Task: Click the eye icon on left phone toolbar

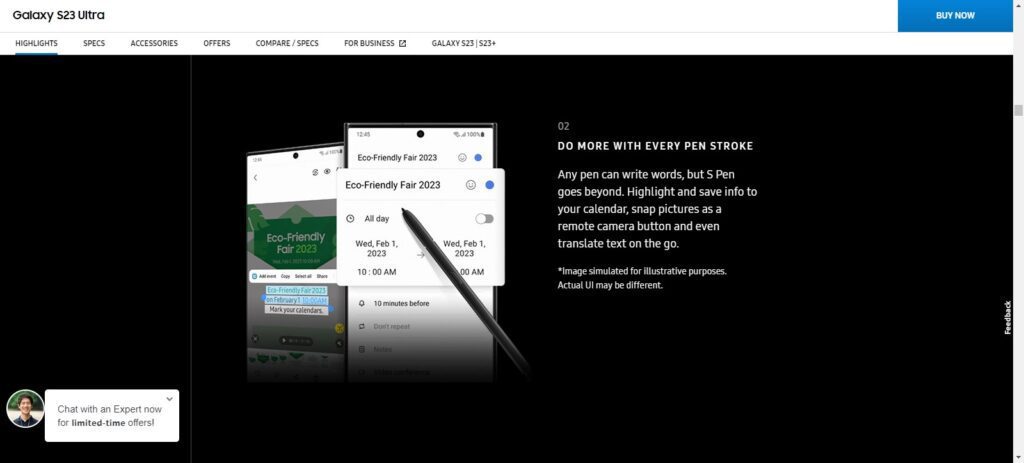Action: 327,172
